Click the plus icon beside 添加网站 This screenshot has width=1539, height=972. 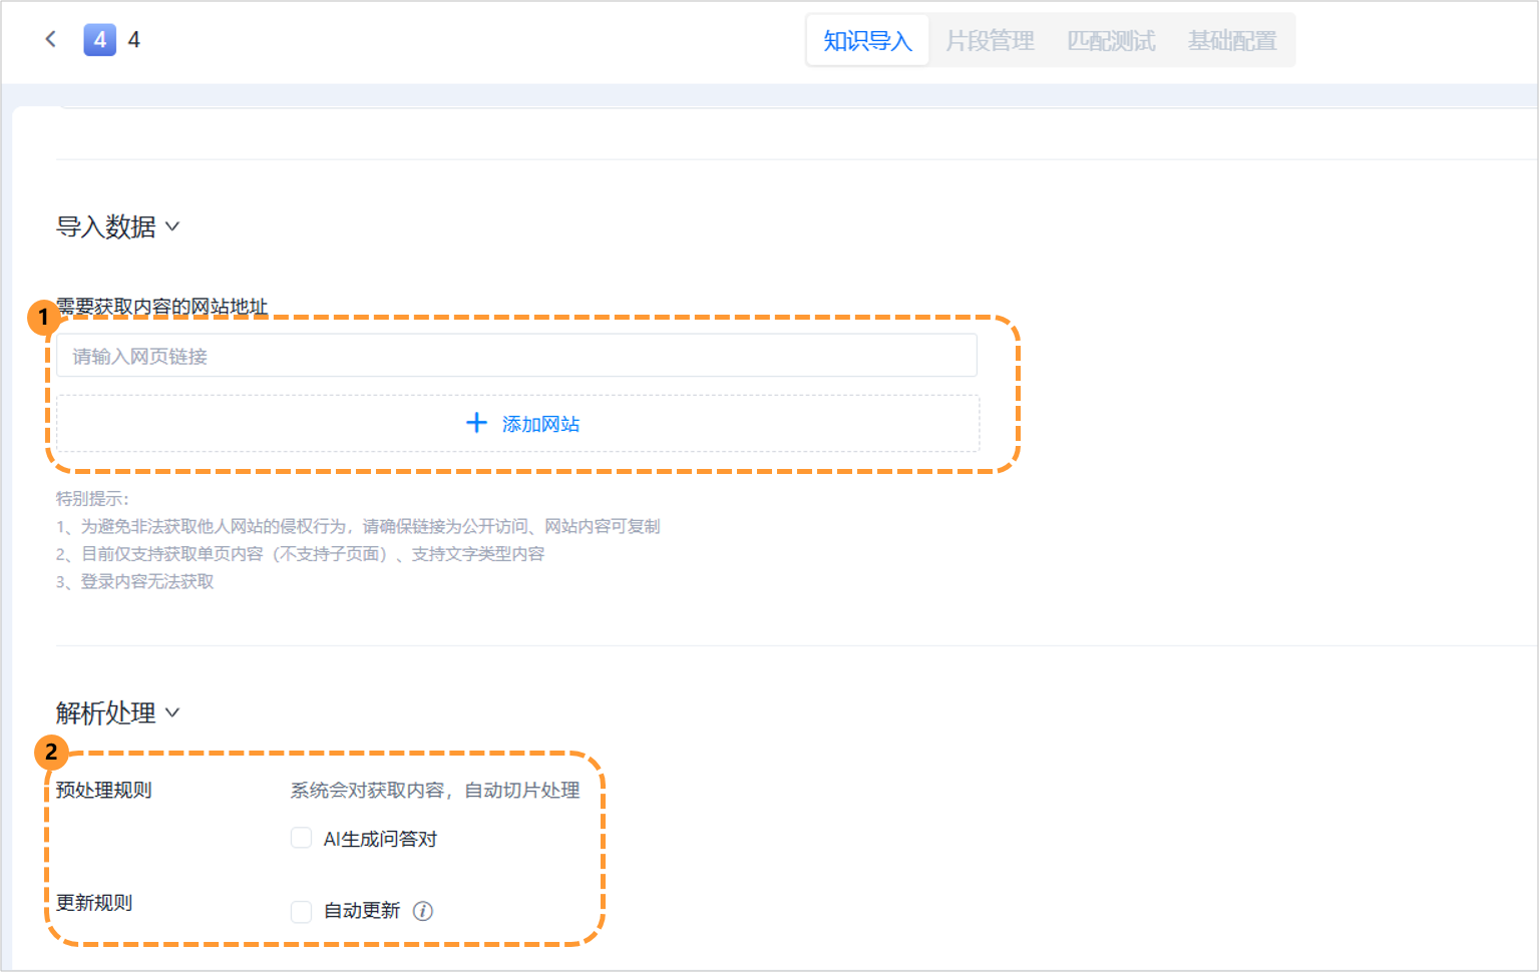click(x=477, y=423)
